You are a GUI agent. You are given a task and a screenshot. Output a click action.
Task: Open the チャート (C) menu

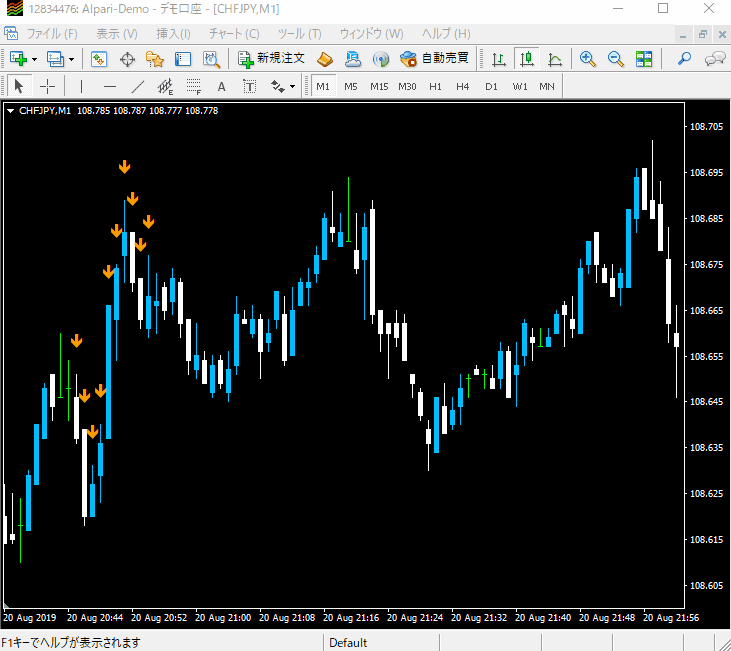234,34
